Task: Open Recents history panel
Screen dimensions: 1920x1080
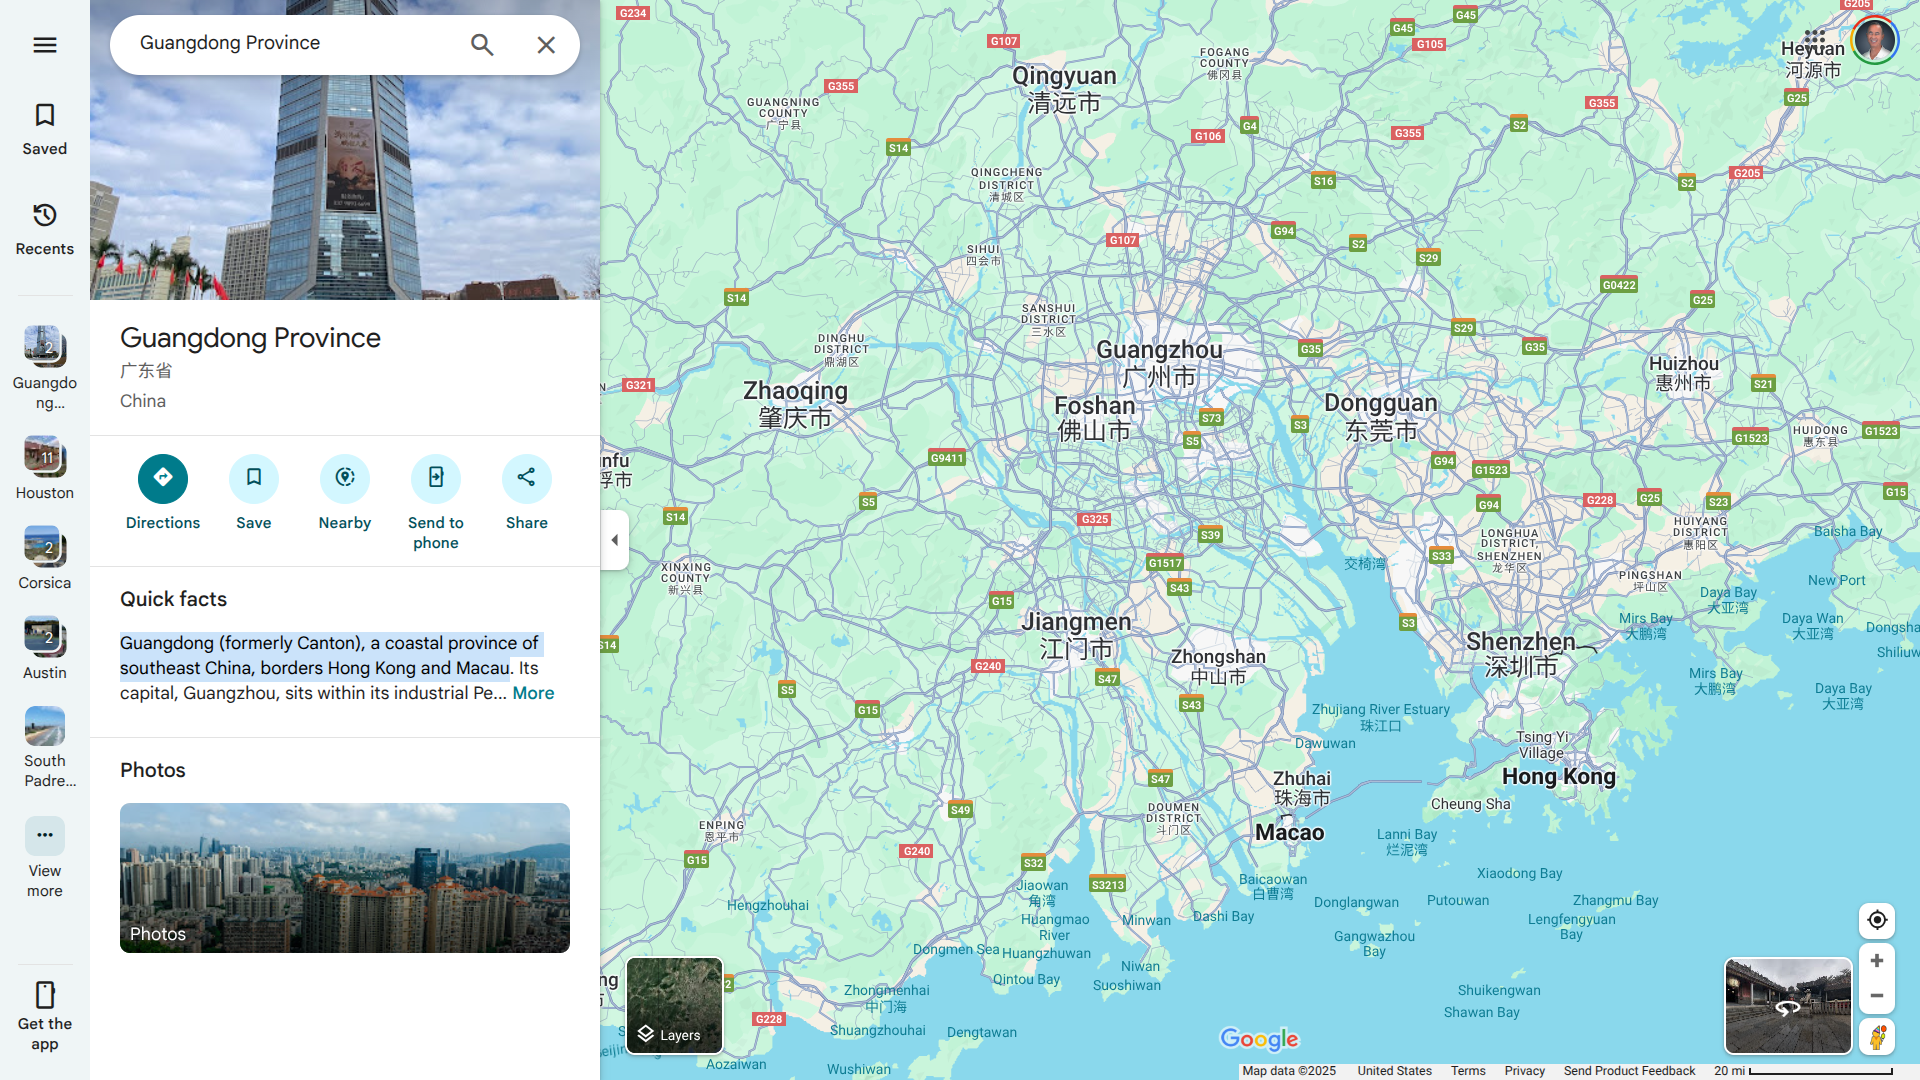Action: 45,229
